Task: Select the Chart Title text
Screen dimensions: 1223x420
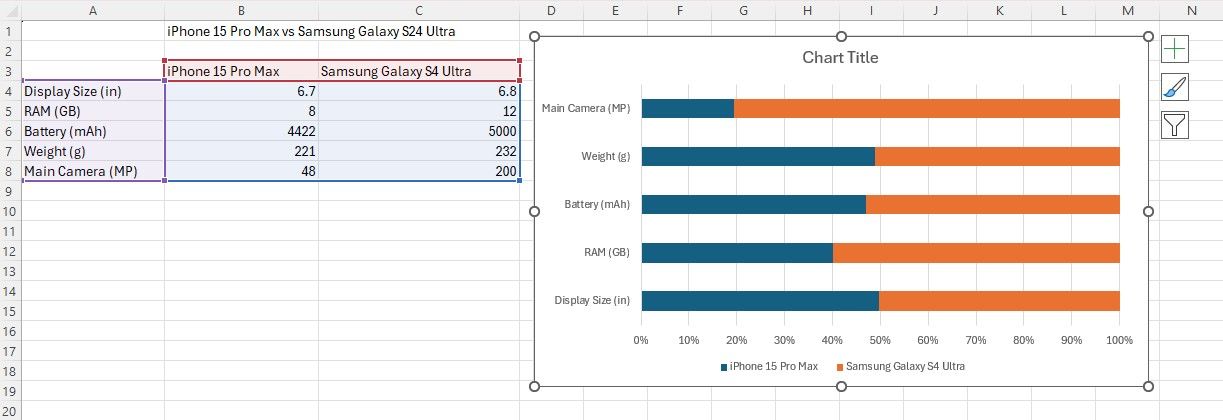Action: click(x=840, y=58)
